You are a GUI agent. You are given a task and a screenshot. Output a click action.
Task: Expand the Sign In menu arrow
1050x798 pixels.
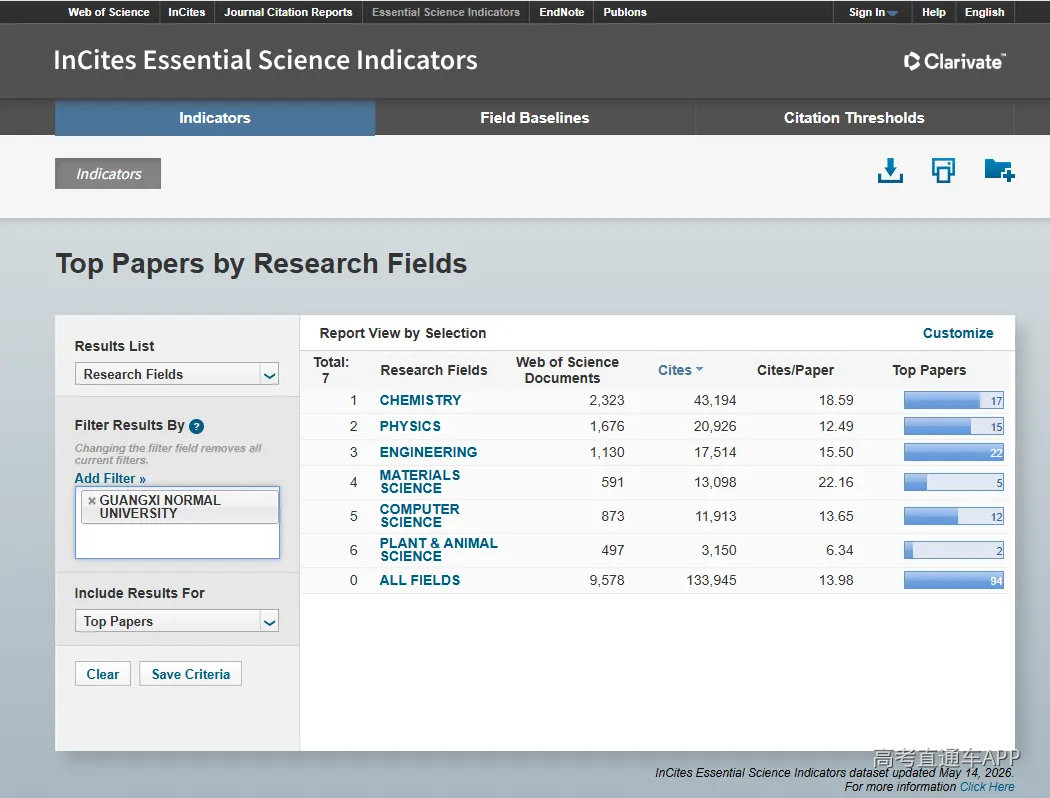(893, 13)
